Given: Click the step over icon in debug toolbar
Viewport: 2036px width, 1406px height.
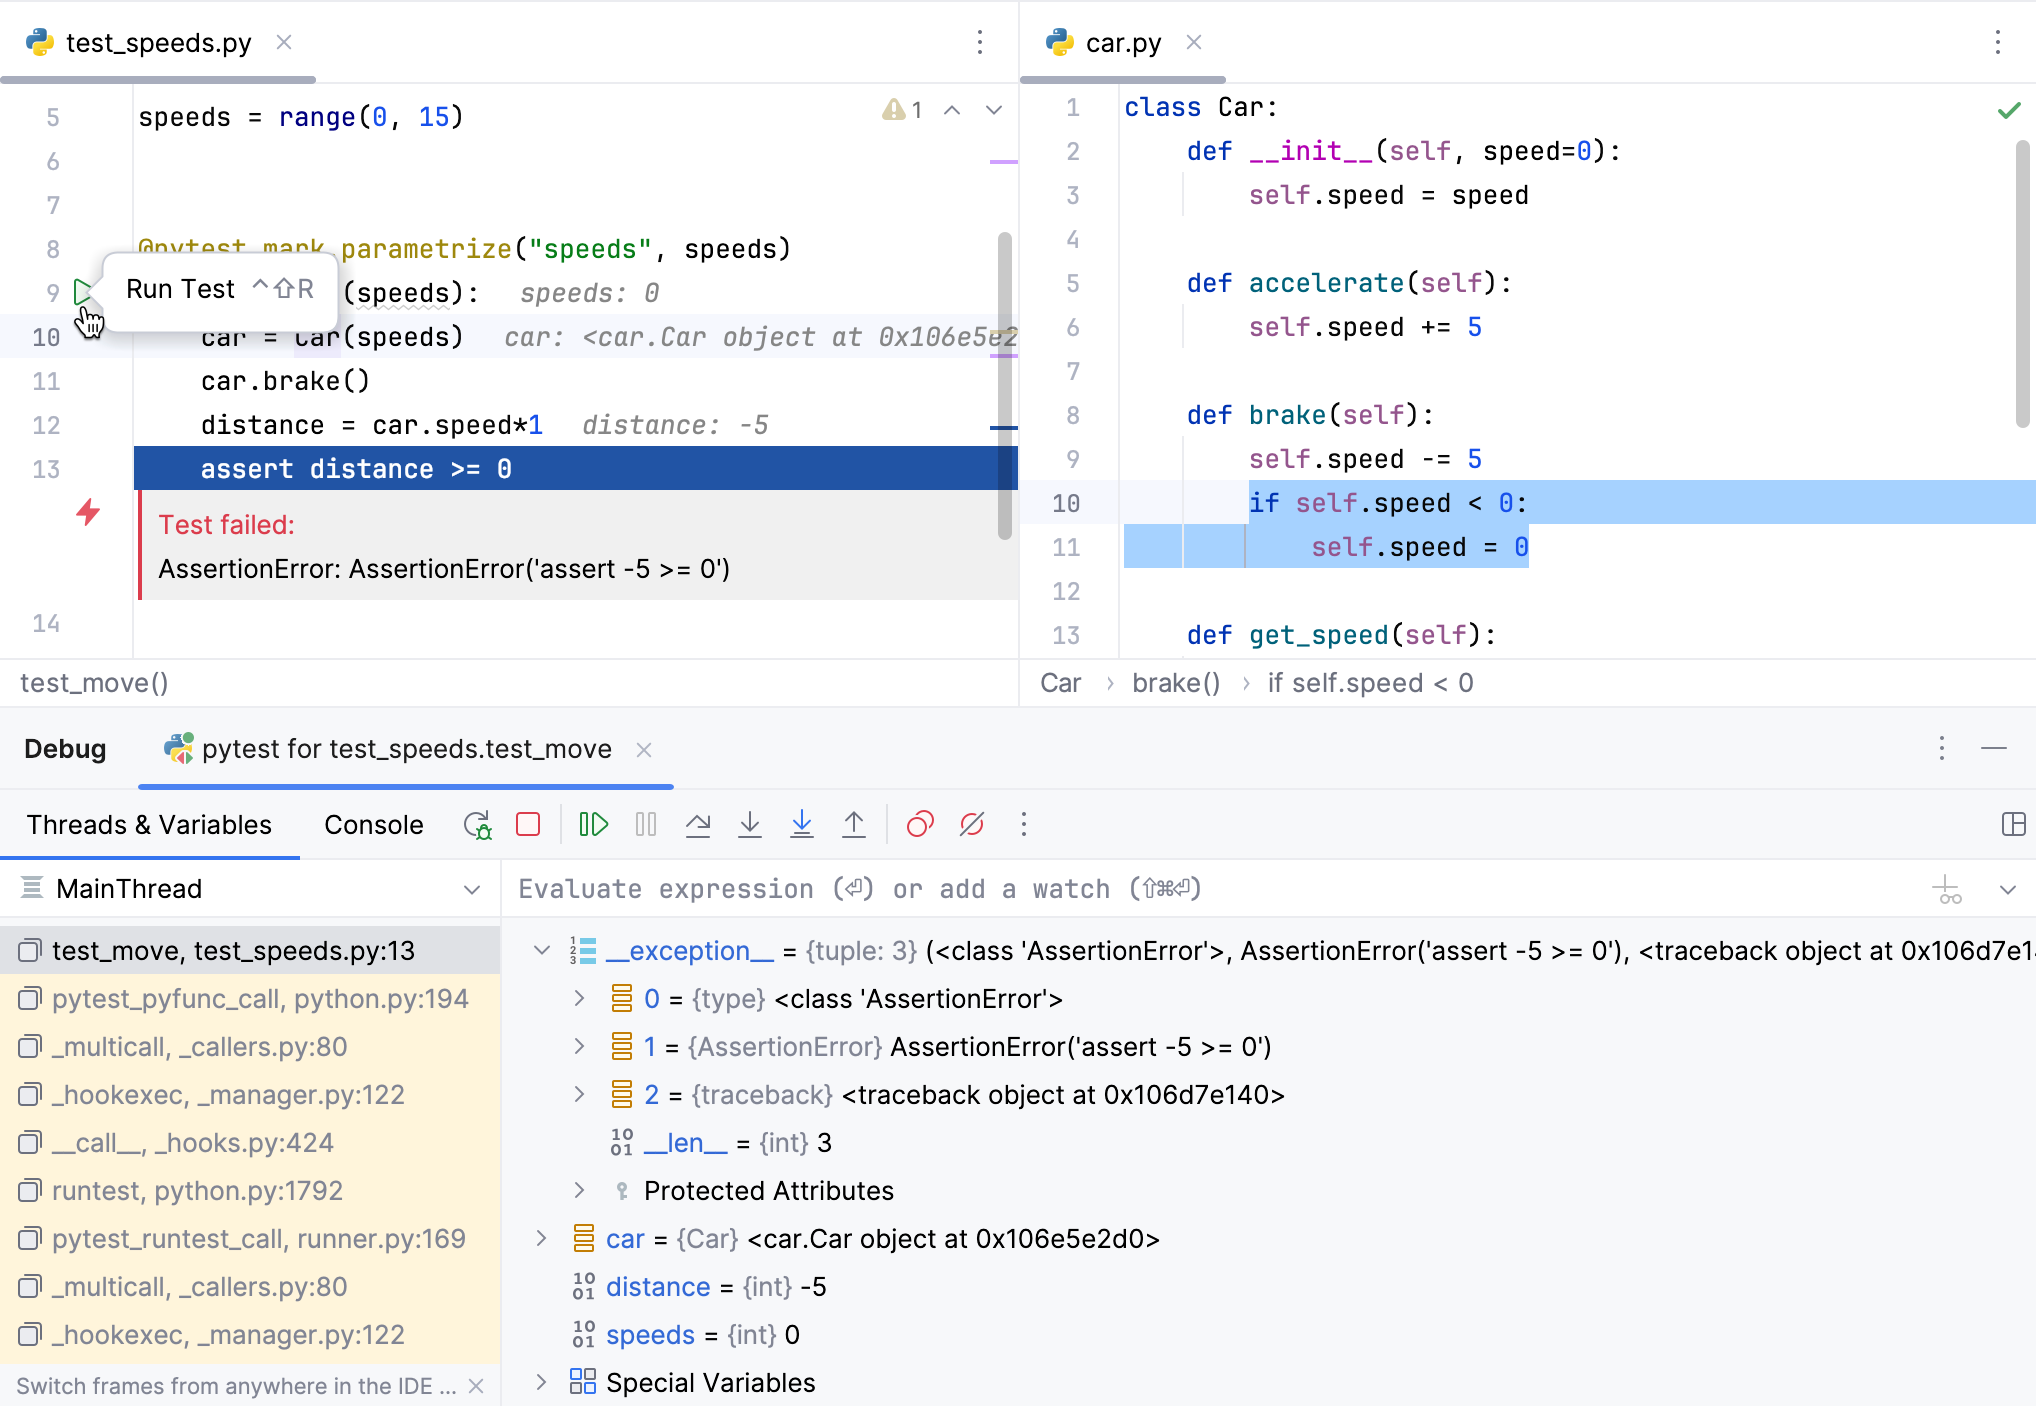Looking at the screenshot, I should (x=699, y=824).
